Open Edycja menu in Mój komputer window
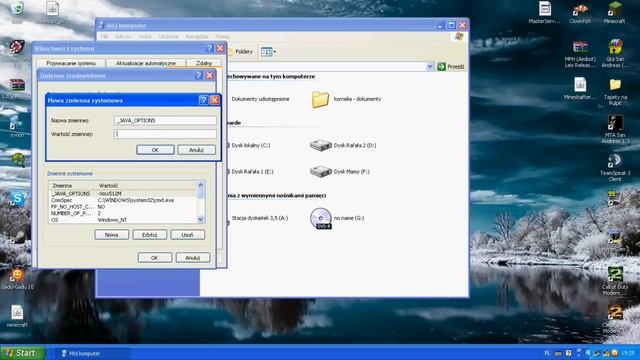 (123, 36)
